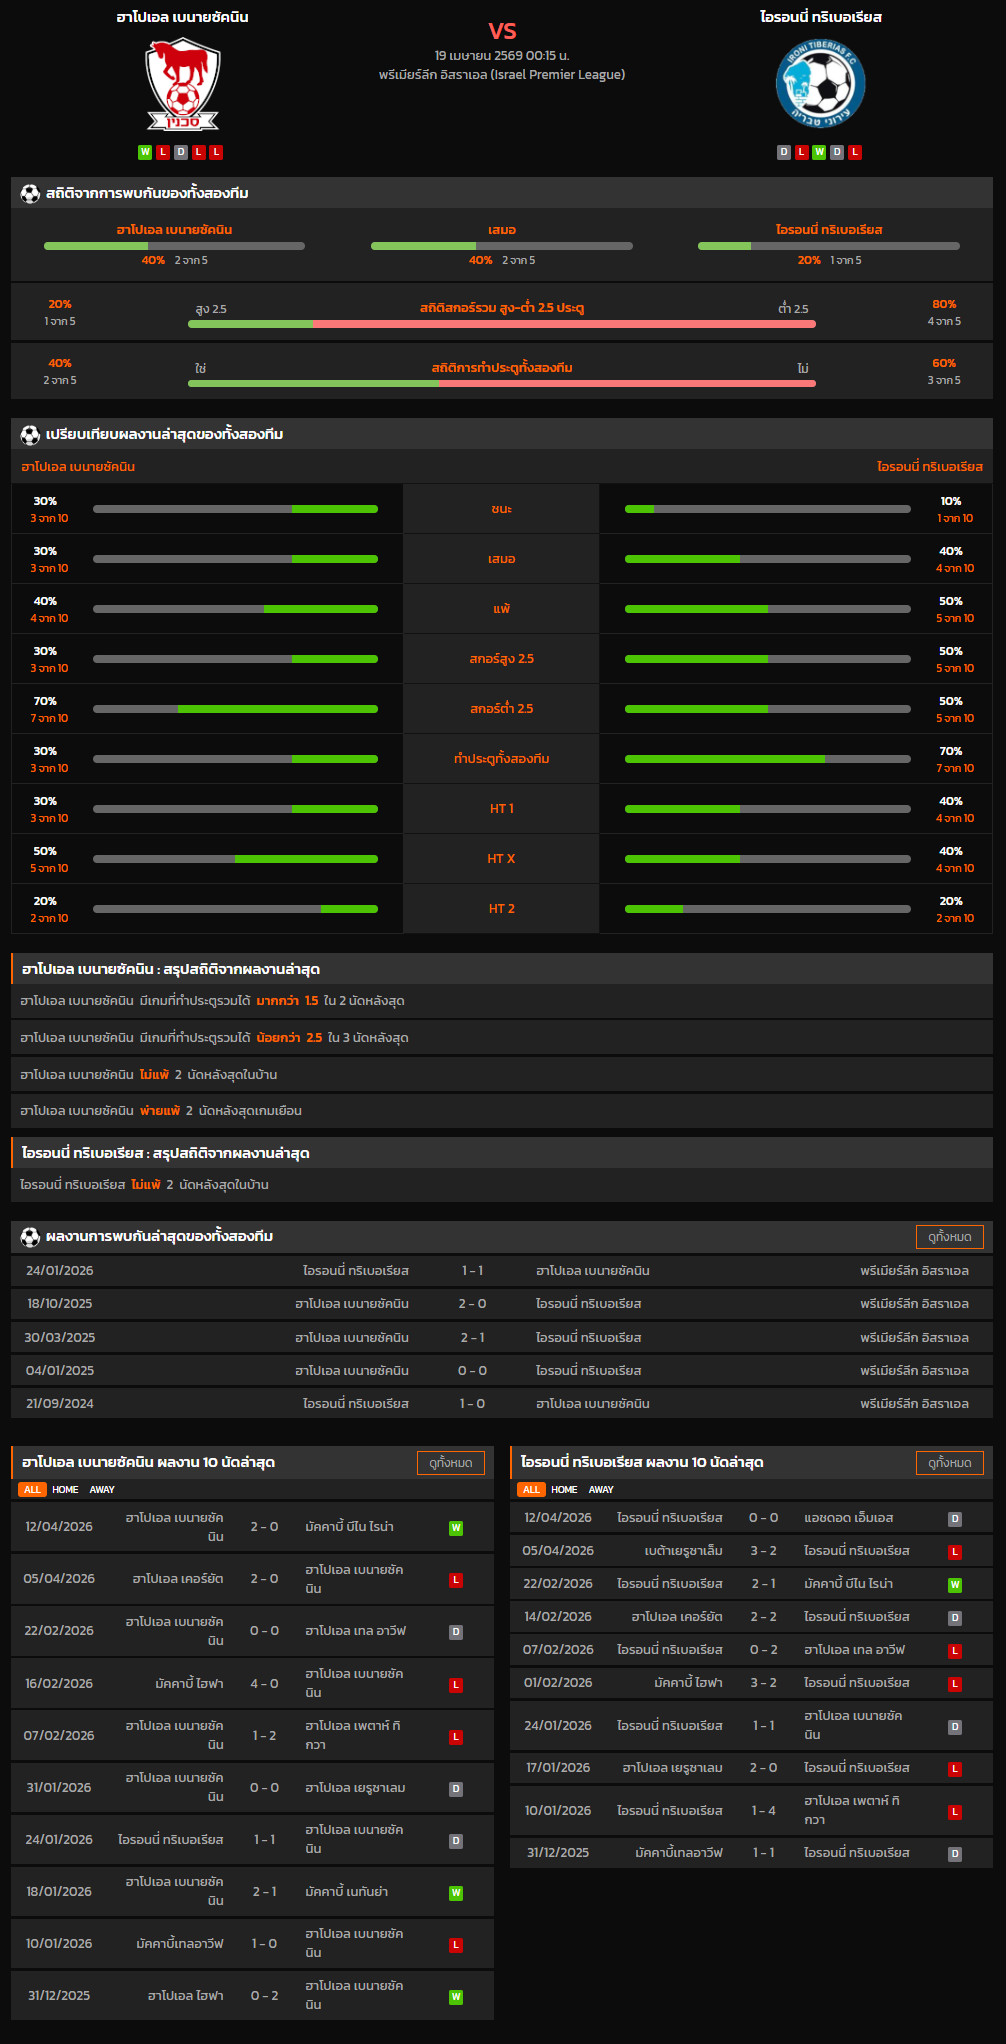Click W result badge for 12/04/2026 Sakhnin match
The height and width of the screenshot is (2044, 1006).
456,1528
